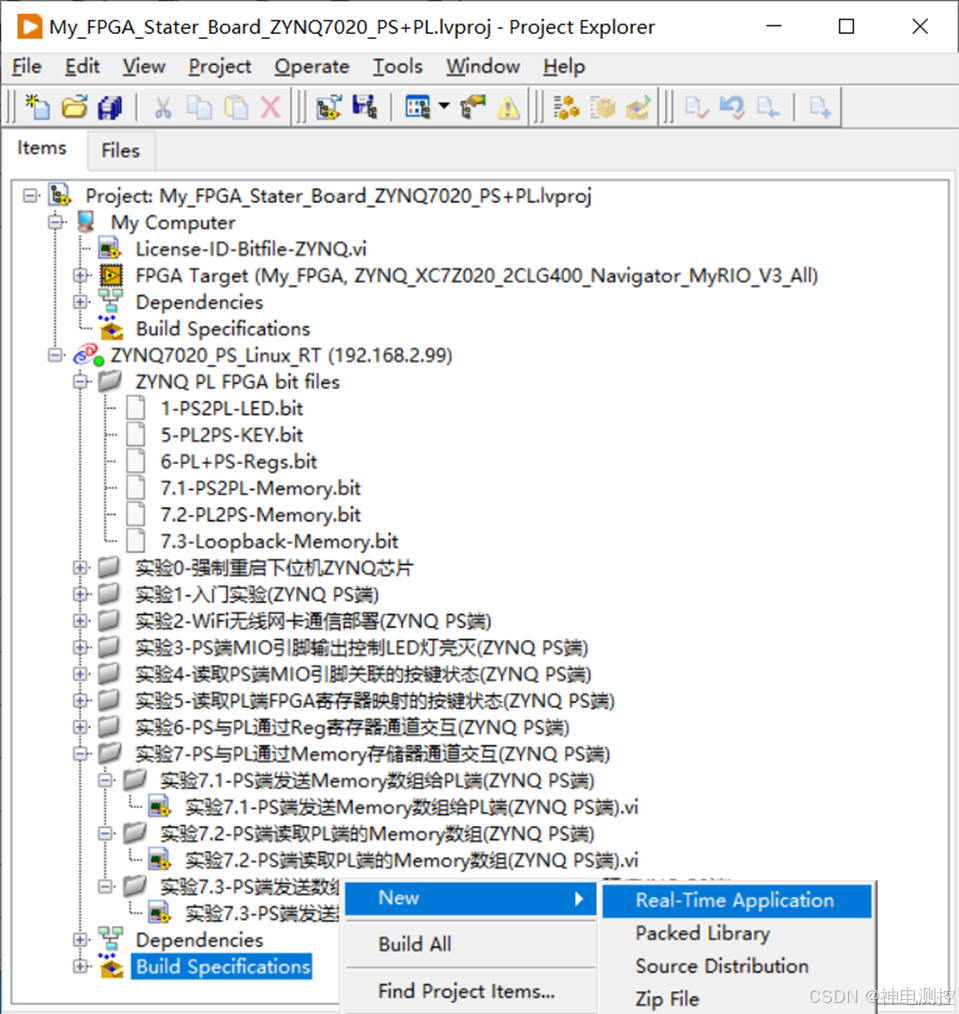959x1014 pixels.
Task: Click the ZYNQ PL FPGA bit files folder icon
Action: 110,382
